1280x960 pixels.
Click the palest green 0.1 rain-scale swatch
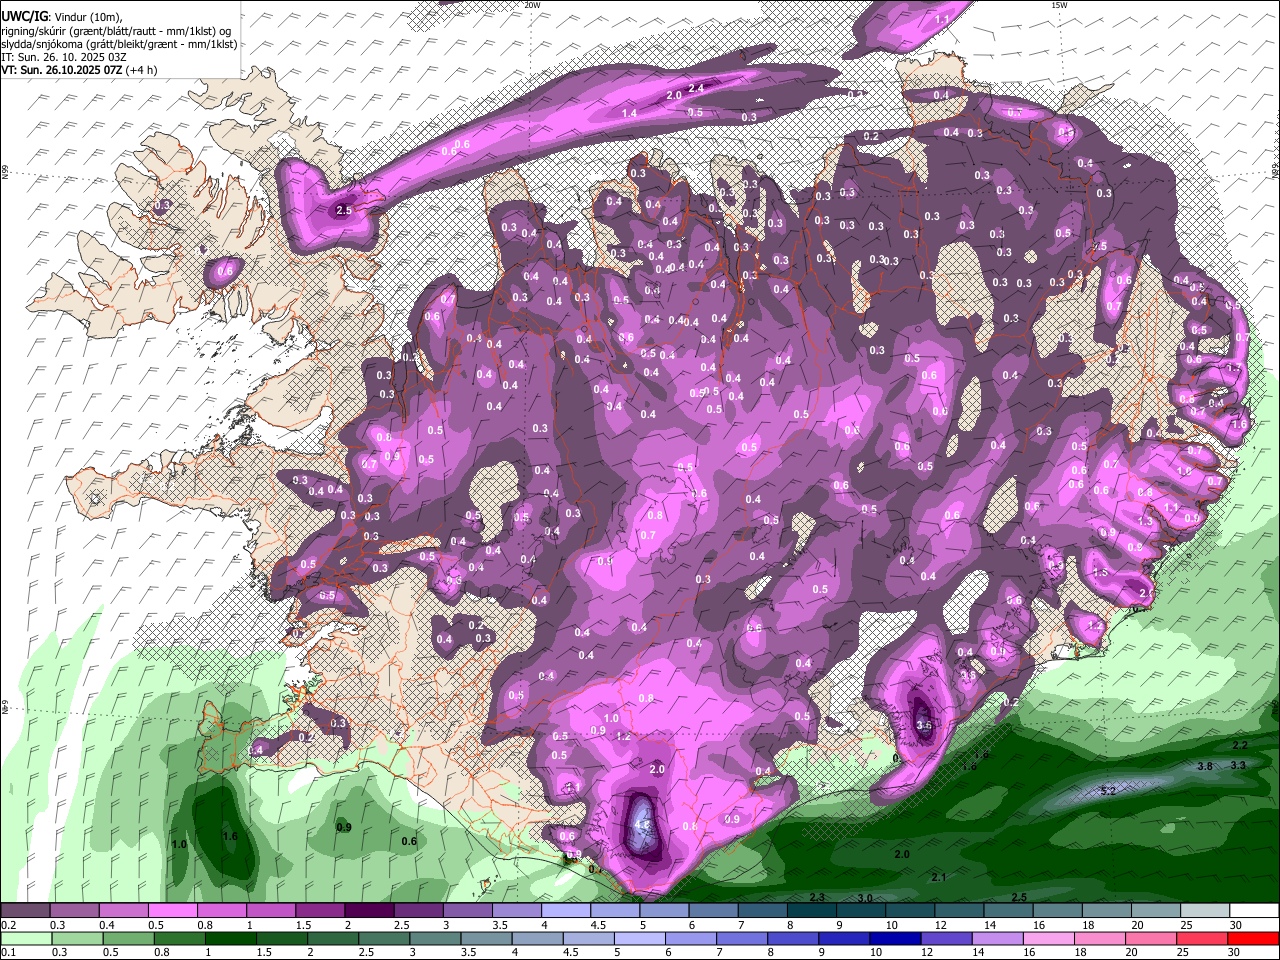coord(25,939)
